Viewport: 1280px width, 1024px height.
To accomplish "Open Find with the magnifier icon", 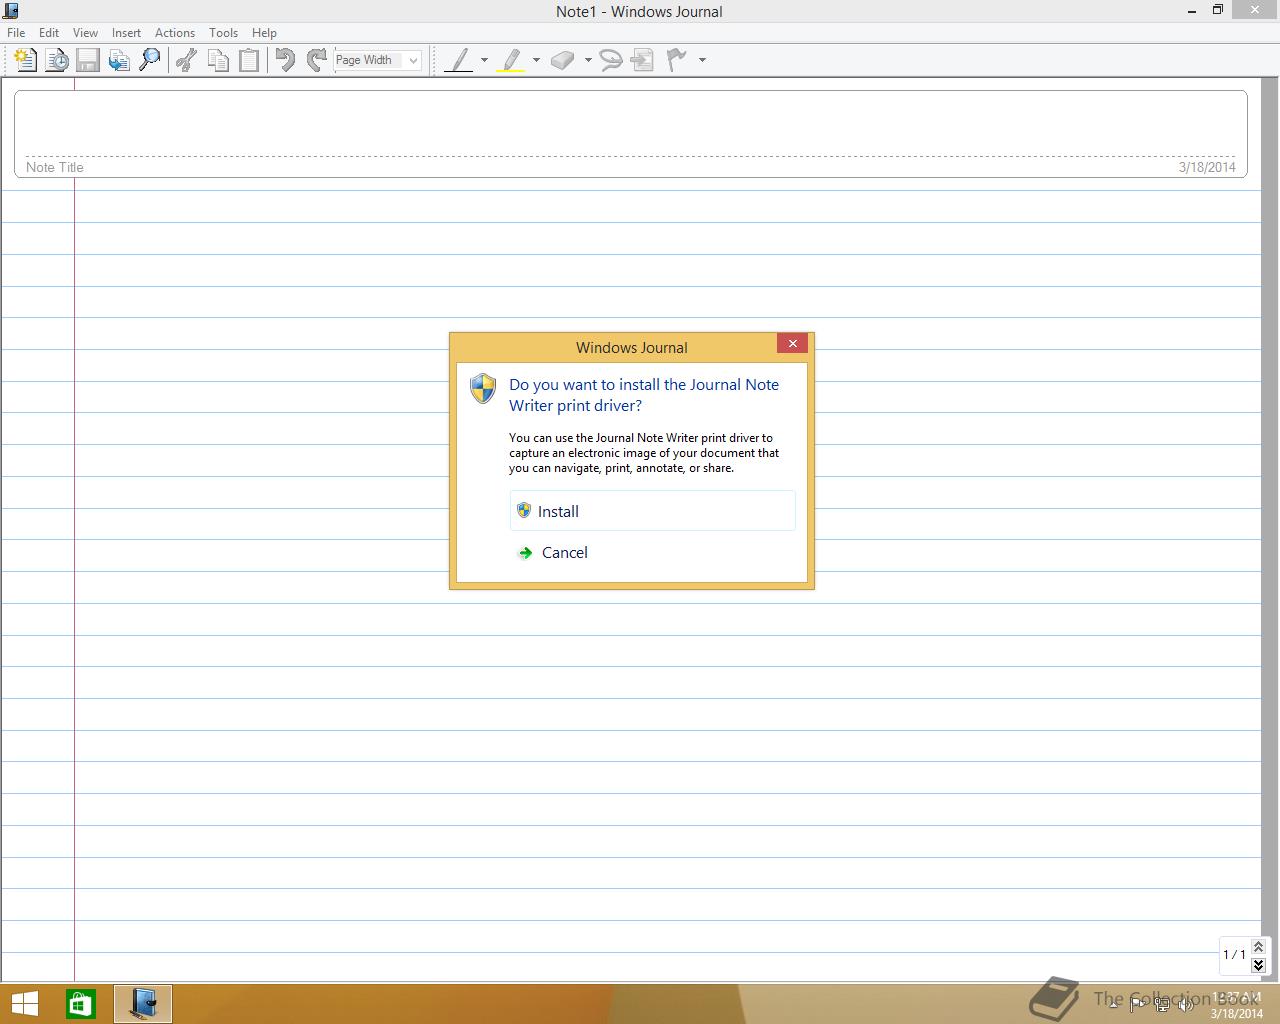I will 150,60.
